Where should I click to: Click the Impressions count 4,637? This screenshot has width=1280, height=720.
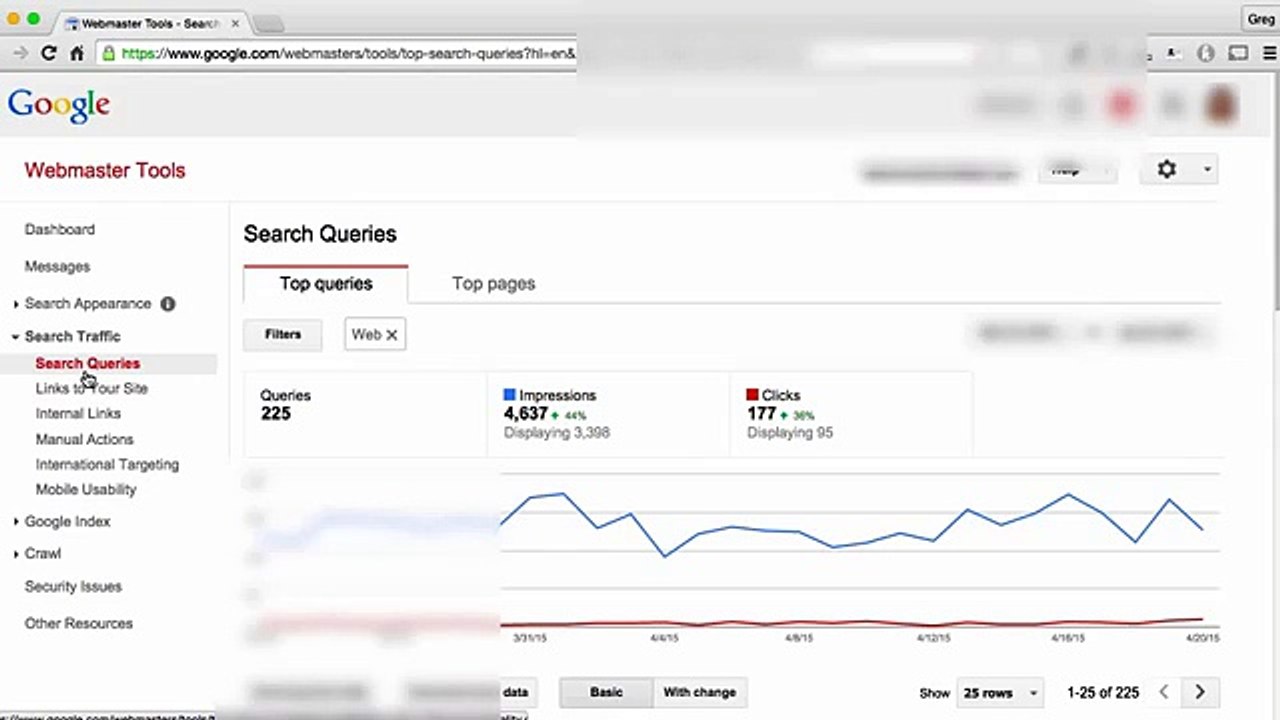pos(526,414)
